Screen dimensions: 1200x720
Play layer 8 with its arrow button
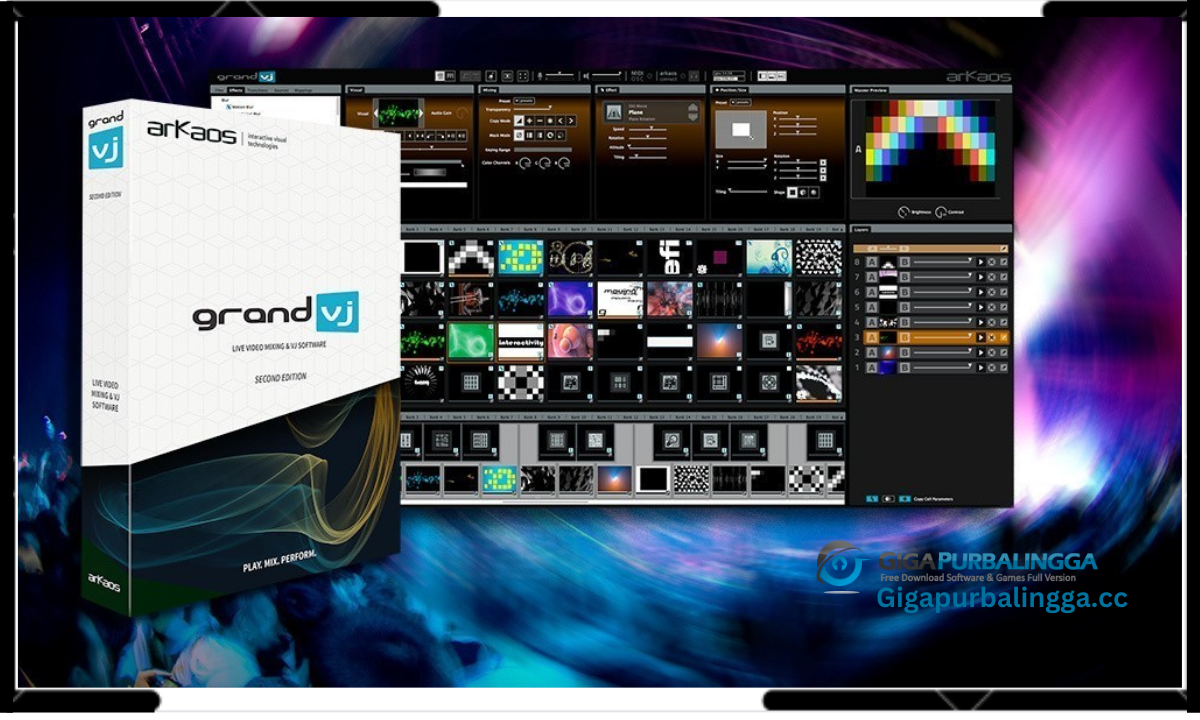(981, 262)
